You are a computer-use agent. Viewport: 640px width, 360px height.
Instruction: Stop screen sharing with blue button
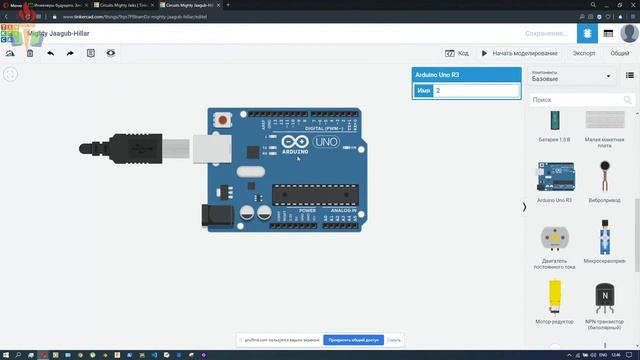pyautogui.click(x=353, y=340)
